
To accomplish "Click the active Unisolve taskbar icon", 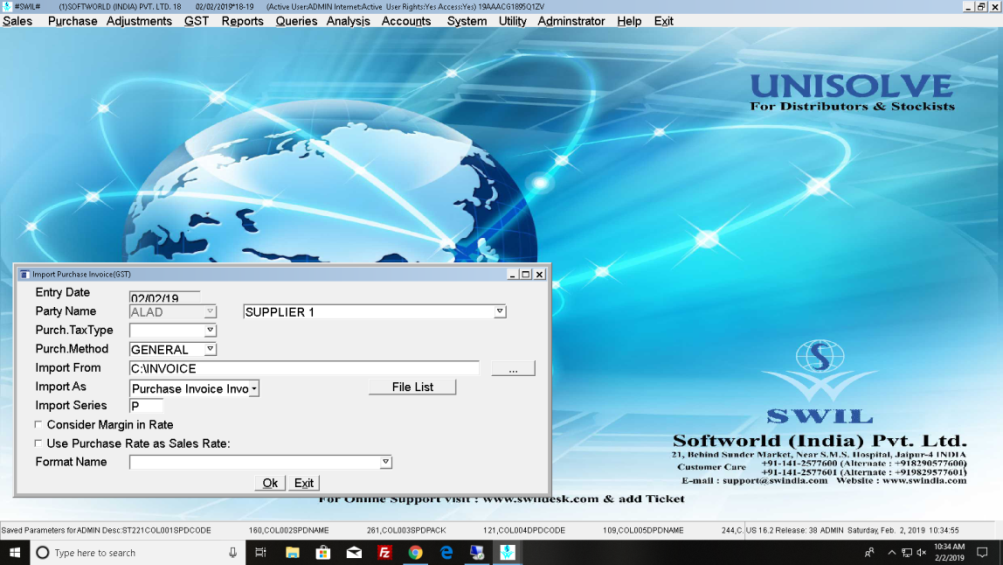I will [507, 553].
